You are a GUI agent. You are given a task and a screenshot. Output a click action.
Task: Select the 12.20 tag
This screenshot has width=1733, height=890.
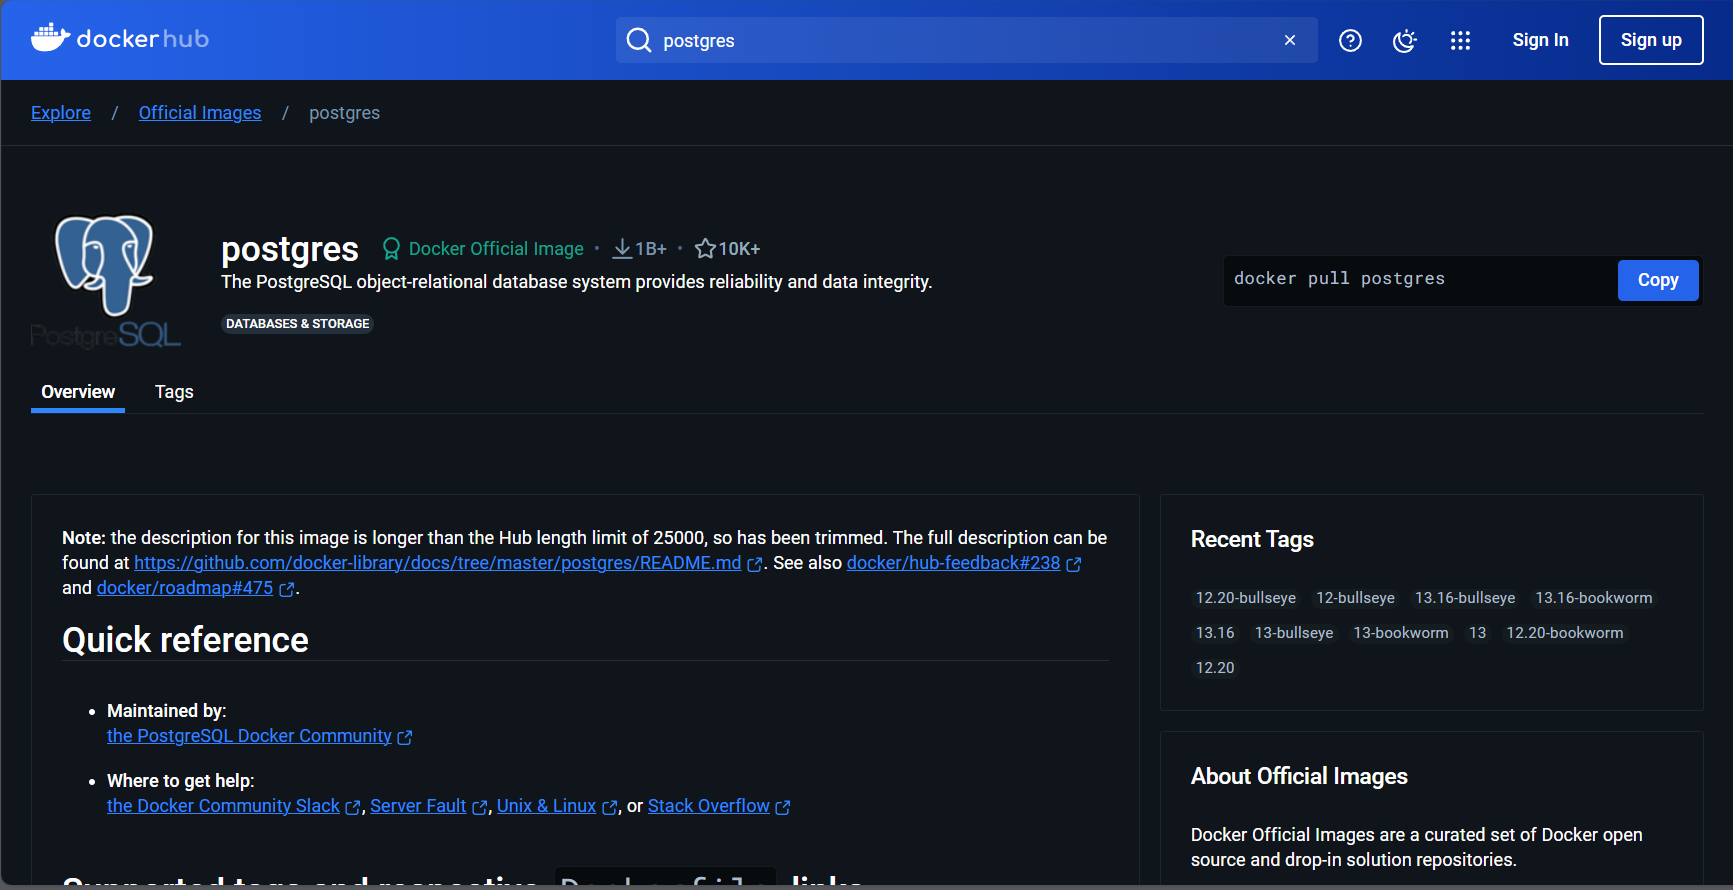1215,668
